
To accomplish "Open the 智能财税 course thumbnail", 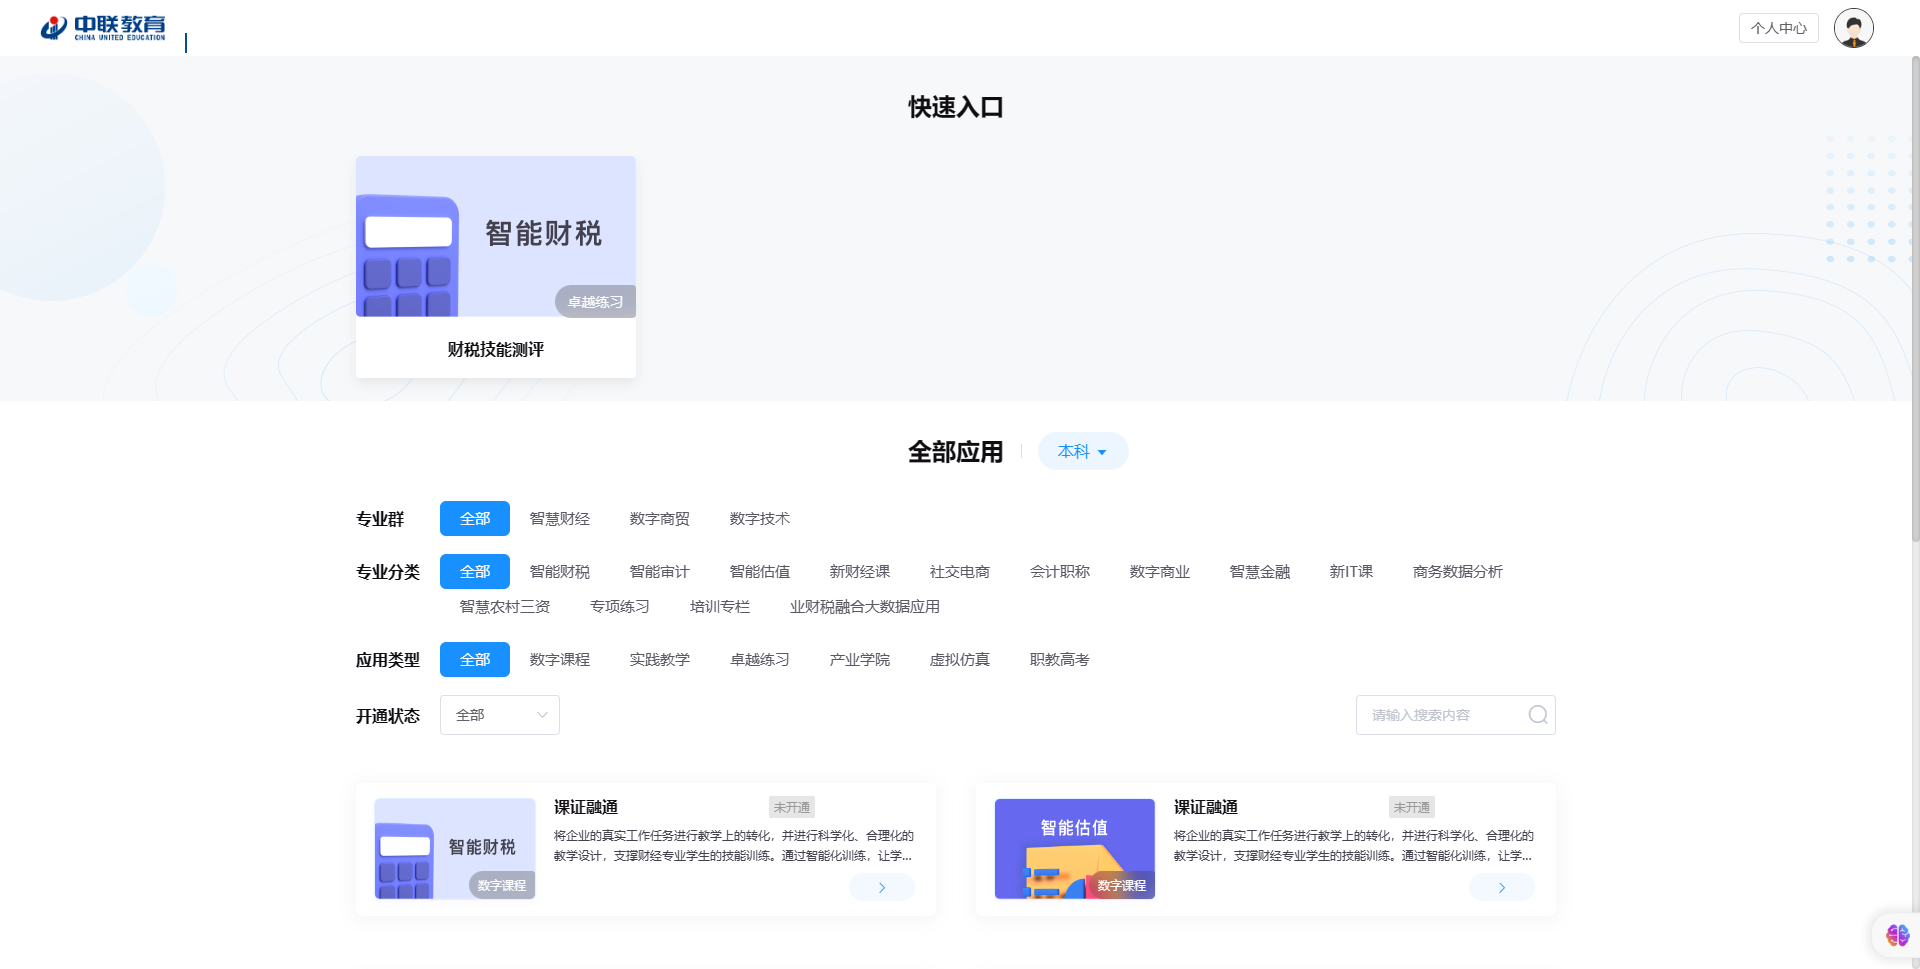I will (x=455, y=848).
